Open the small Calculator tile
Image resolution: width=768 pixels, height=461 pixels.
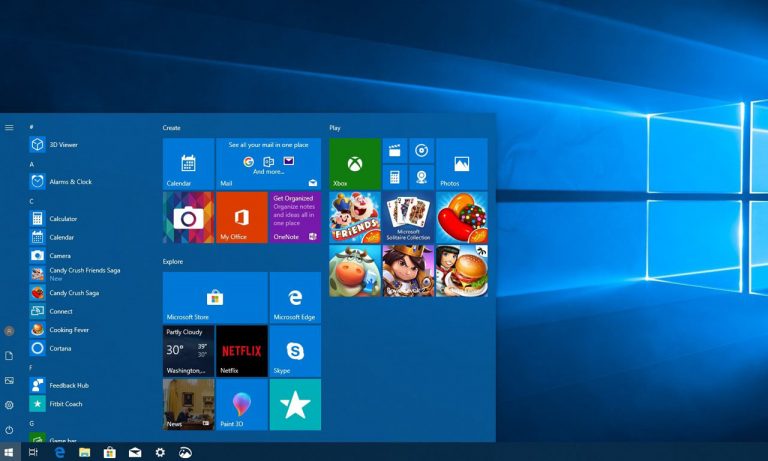(x=395, y=177)
